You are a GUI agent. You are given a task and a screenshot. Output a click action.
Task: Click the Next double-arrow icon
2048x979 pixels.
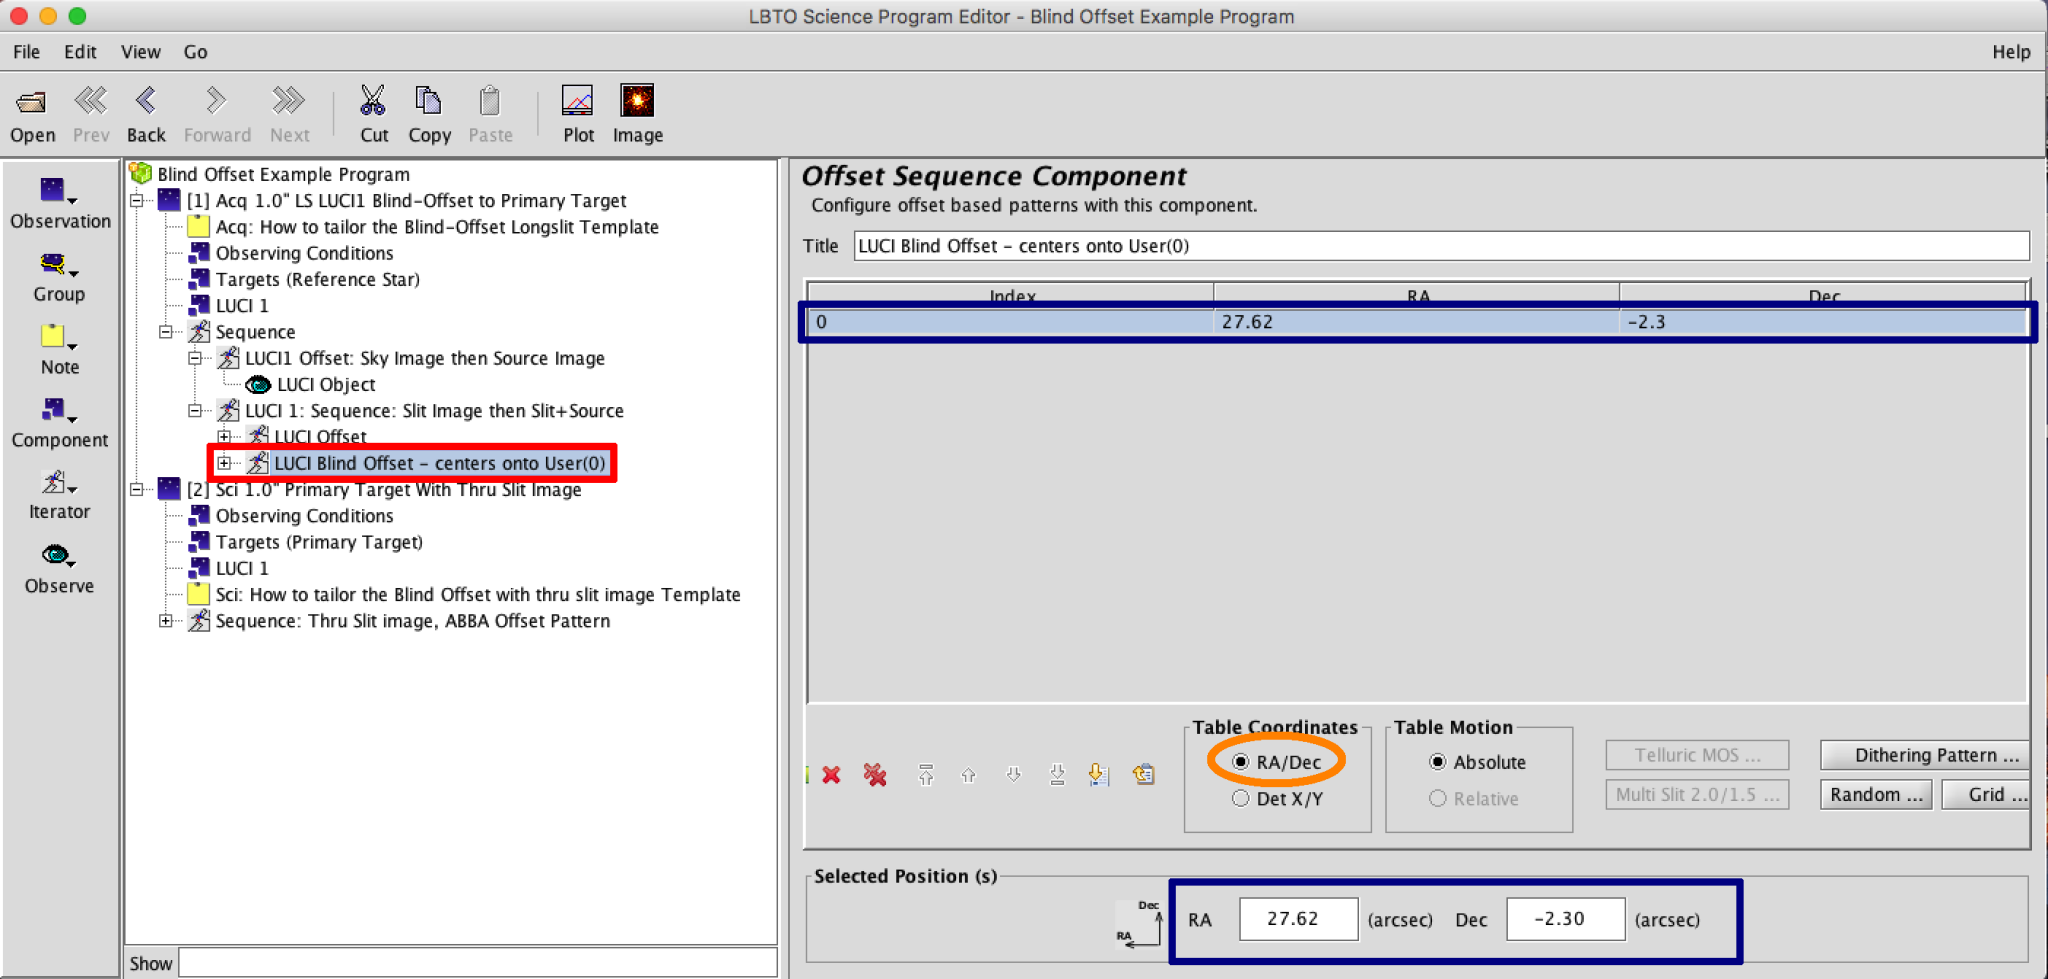[x=289, y=101]
